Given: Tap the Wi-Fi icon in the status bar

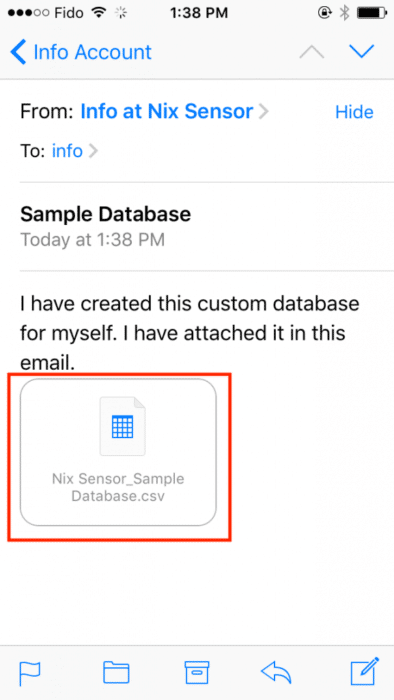Looking at the screenshot, I should pyautogui.click(x=98, y=13).
